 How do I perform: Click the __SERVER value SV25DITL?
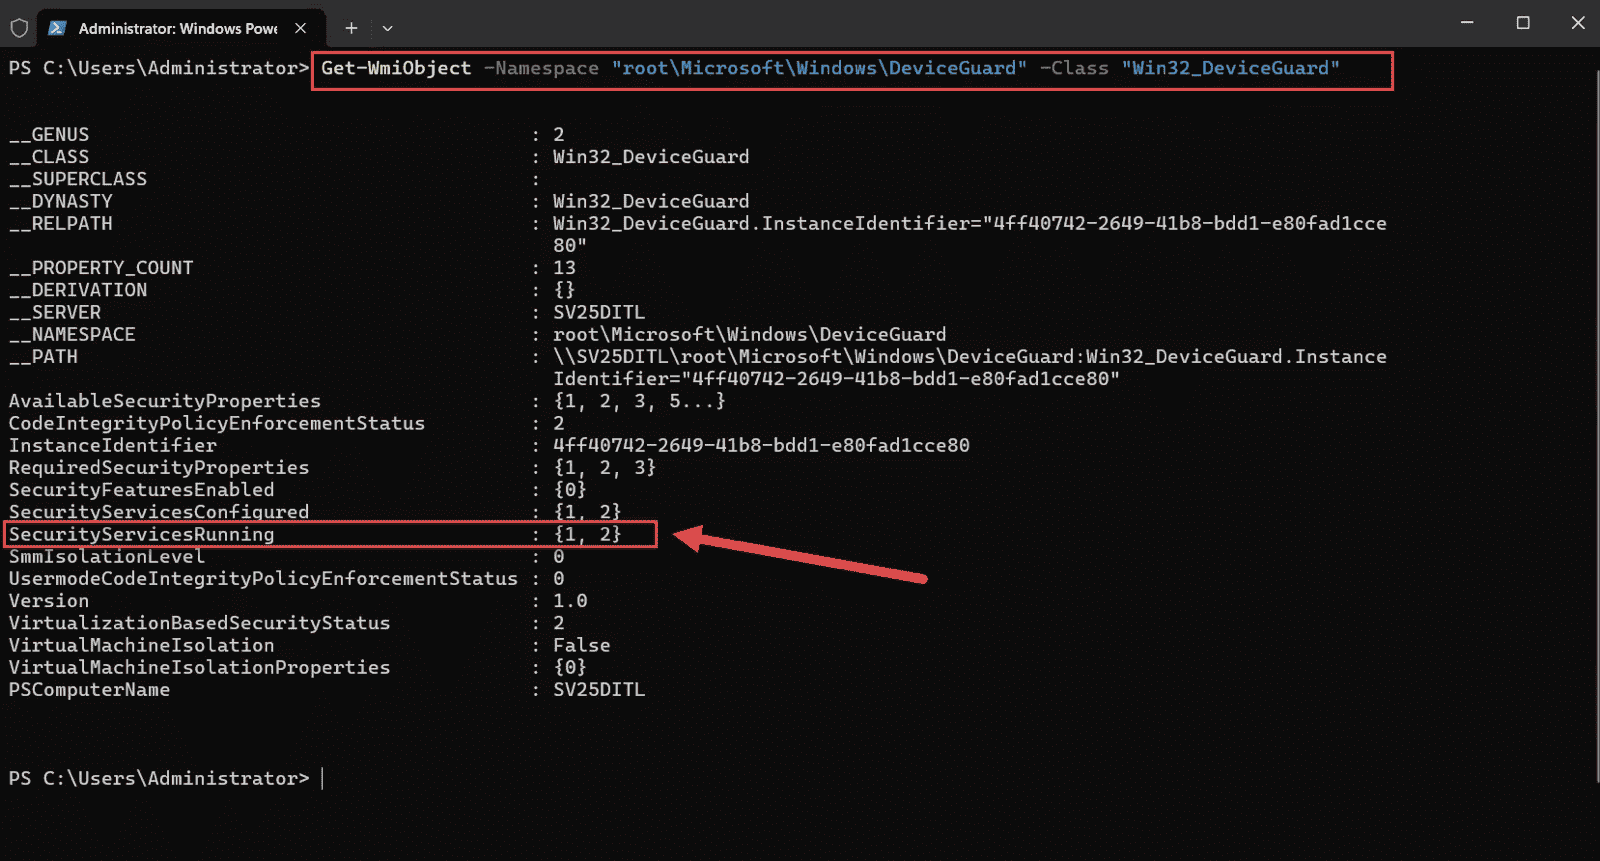click(599, 312)
